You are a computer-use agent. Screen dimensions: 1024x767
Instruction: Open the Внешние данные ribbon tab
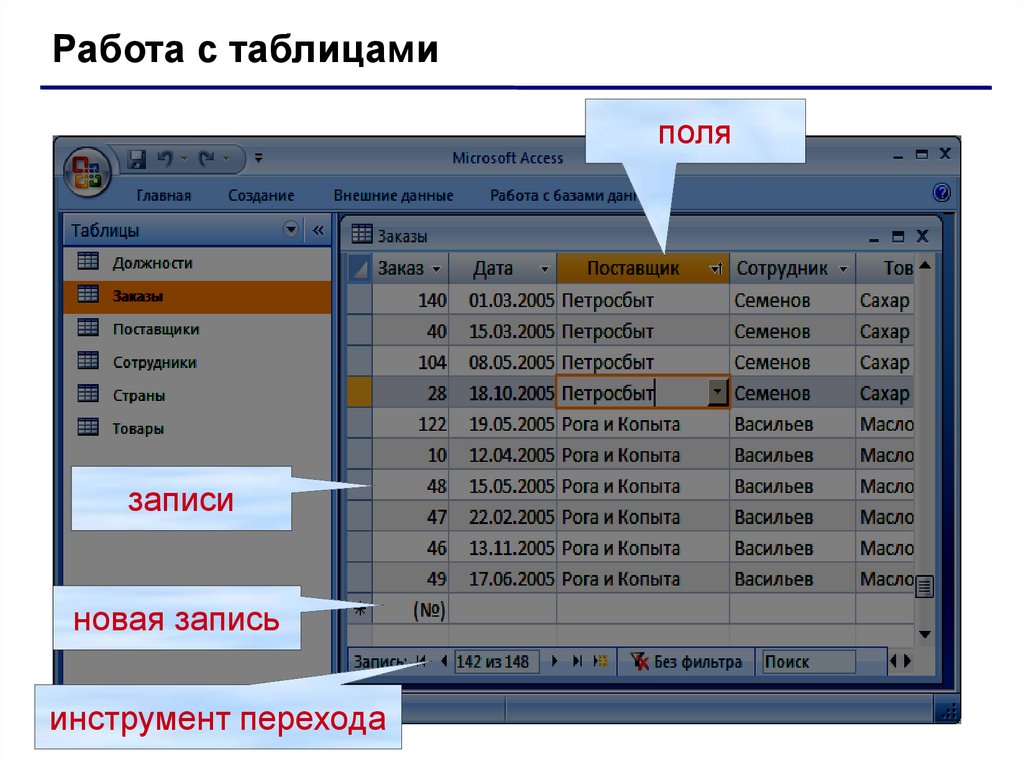click(393, 195)
